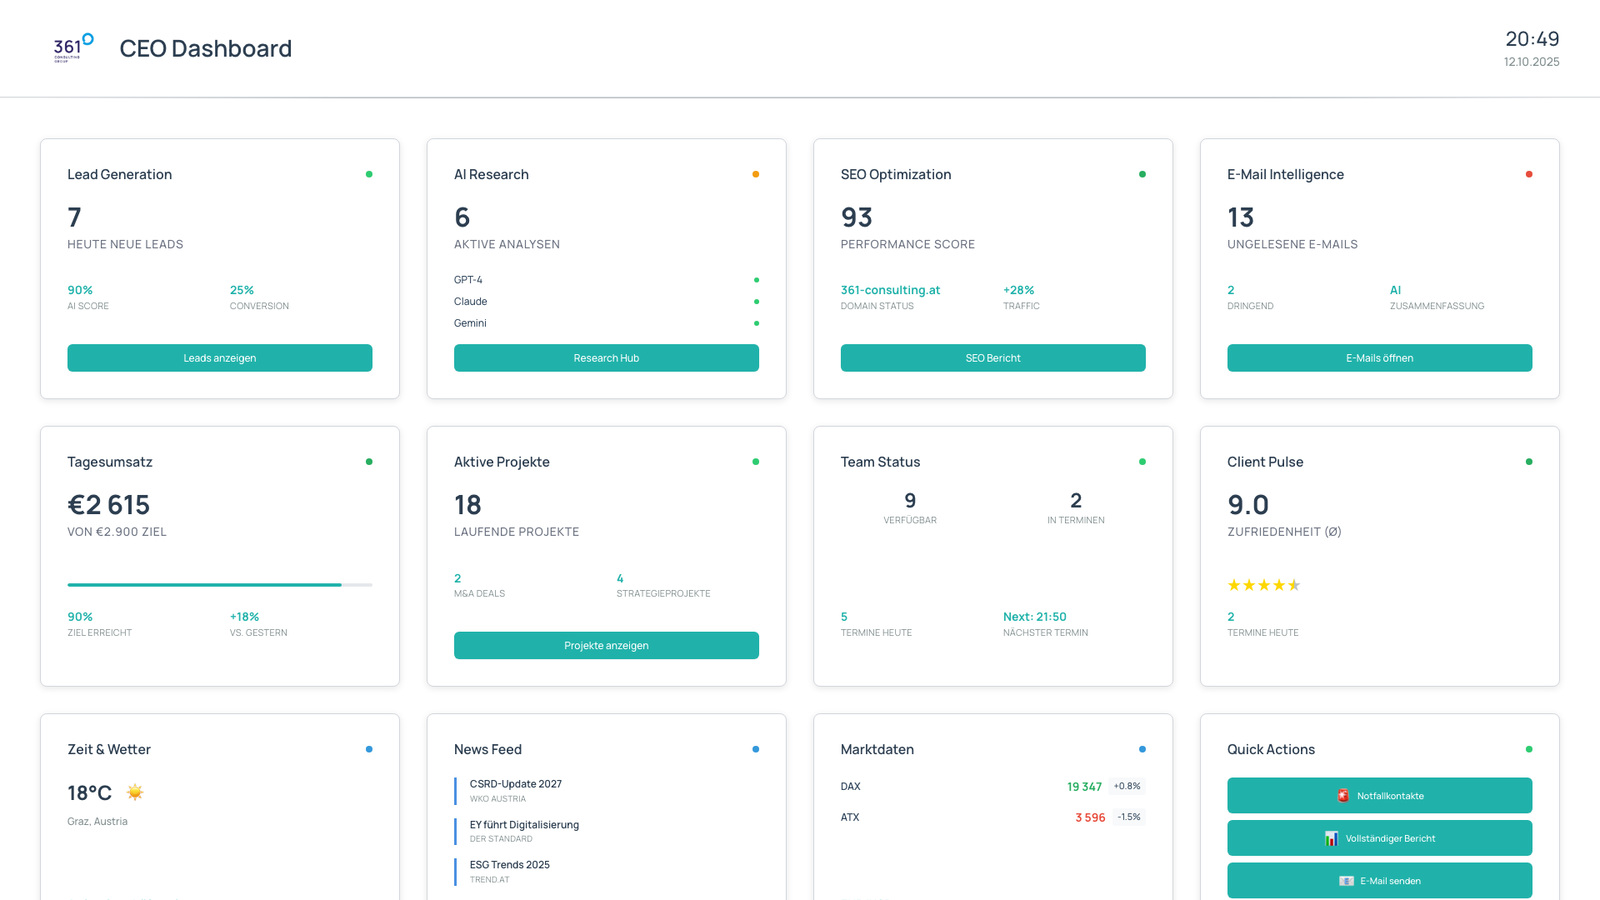Image resolution: width=1600 pixels, height=900 pixels.
Task: Click E-Mails öffnen button
Action: 1380,358
